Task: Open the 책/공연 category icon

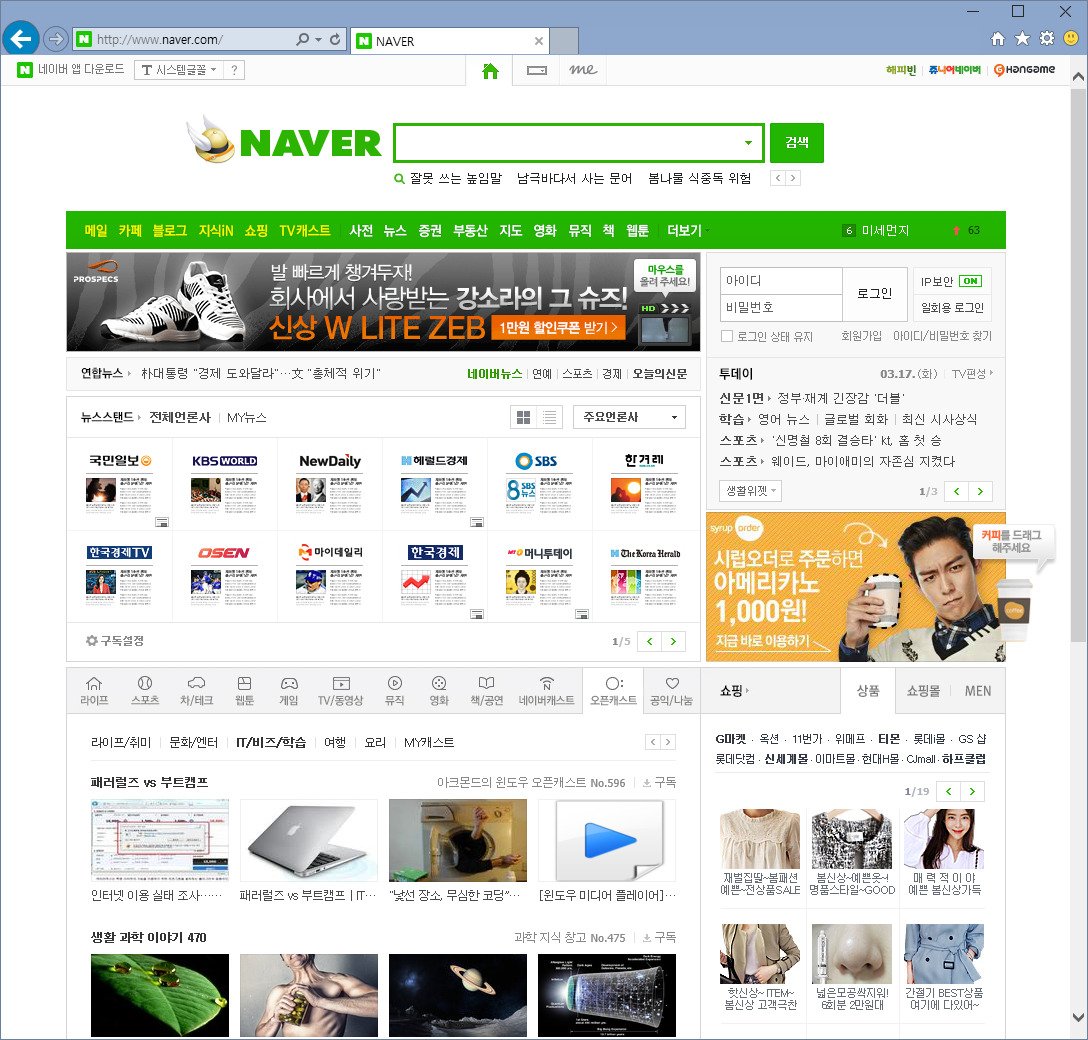Action: pos(486,691)
